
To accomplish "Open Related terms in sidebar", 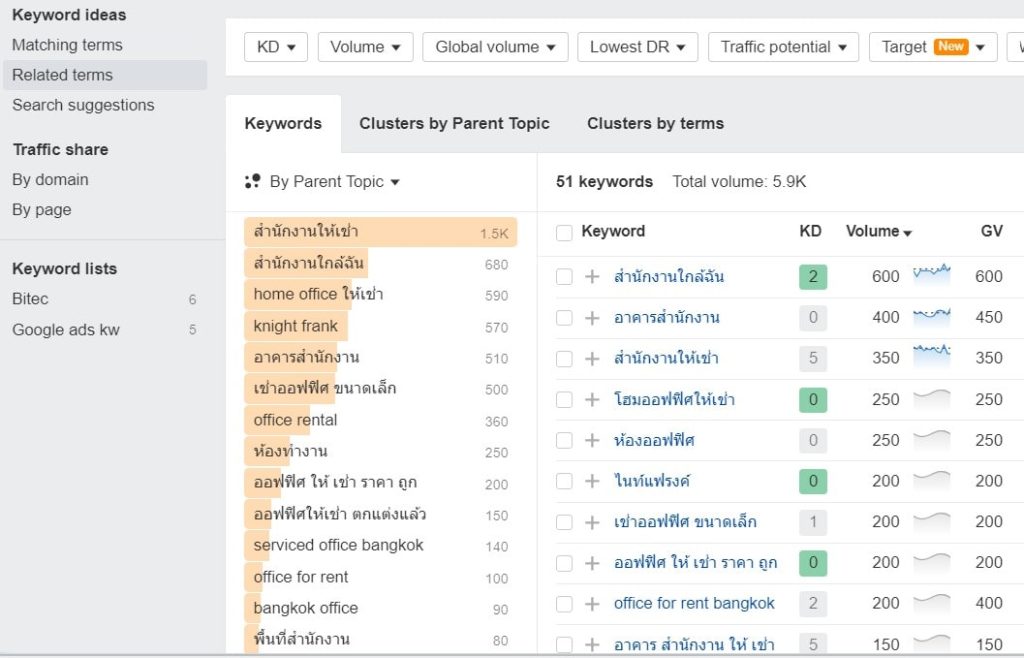I will pos(105,75).
